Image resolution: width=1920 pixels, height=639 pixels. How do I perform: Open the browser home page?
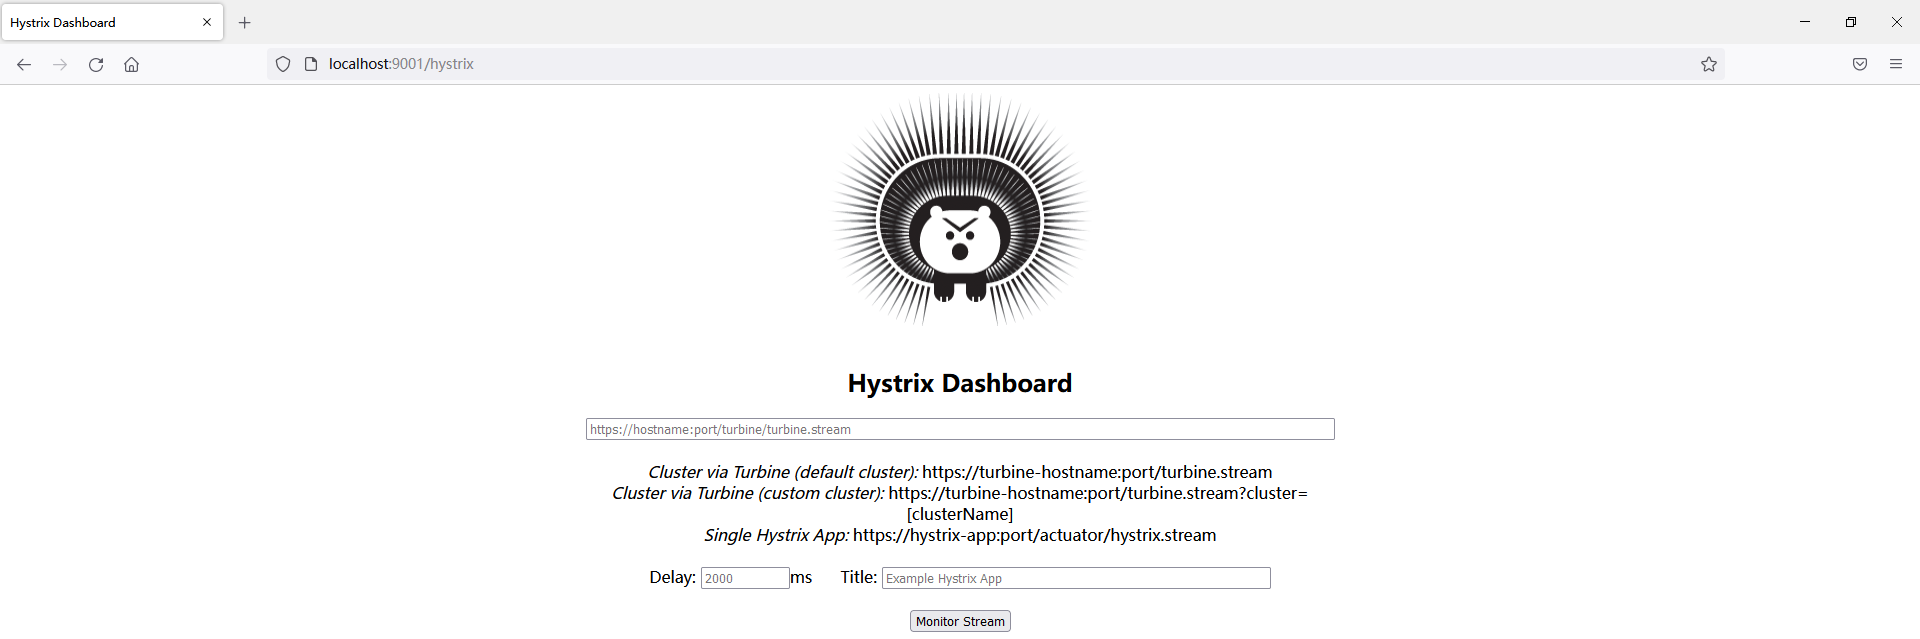point(131,64)
